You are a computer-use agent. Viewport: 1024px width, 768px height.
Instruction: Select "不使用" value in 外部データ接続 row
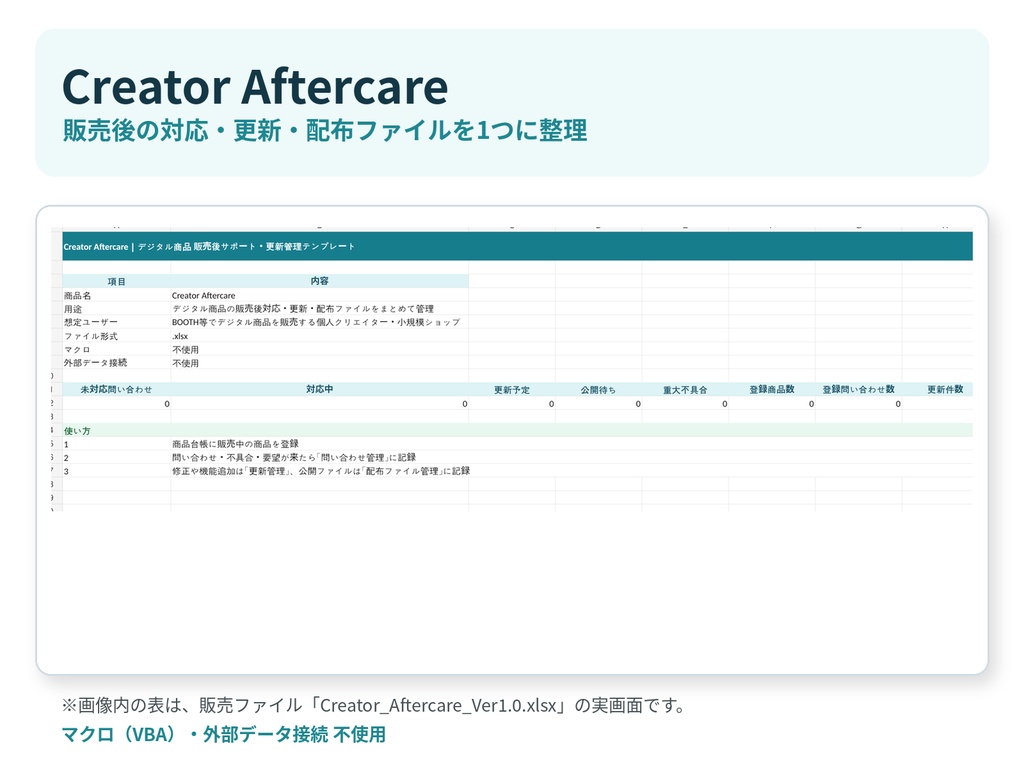[319, 363]
